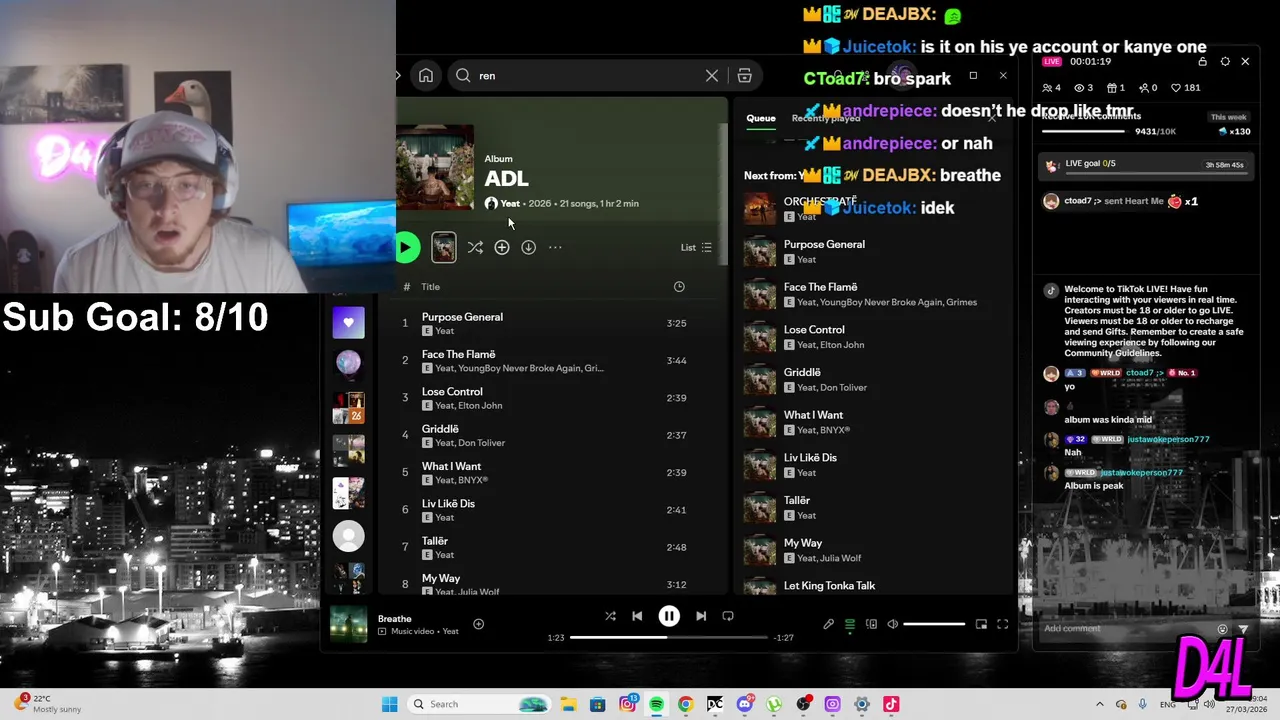The width and height of the screenshot is (1280, 720).
Task: Toggle shuffle for the ADL album
Action: pos(475,247)
